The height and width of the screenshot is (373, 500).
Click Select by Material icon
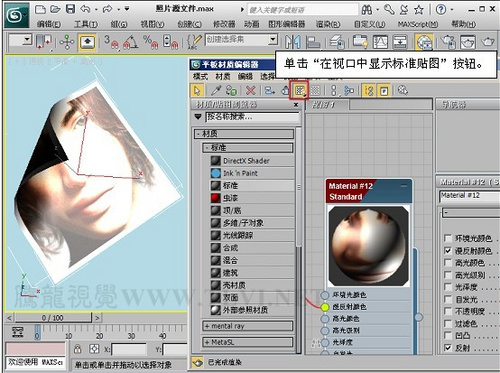click(403, 90)
